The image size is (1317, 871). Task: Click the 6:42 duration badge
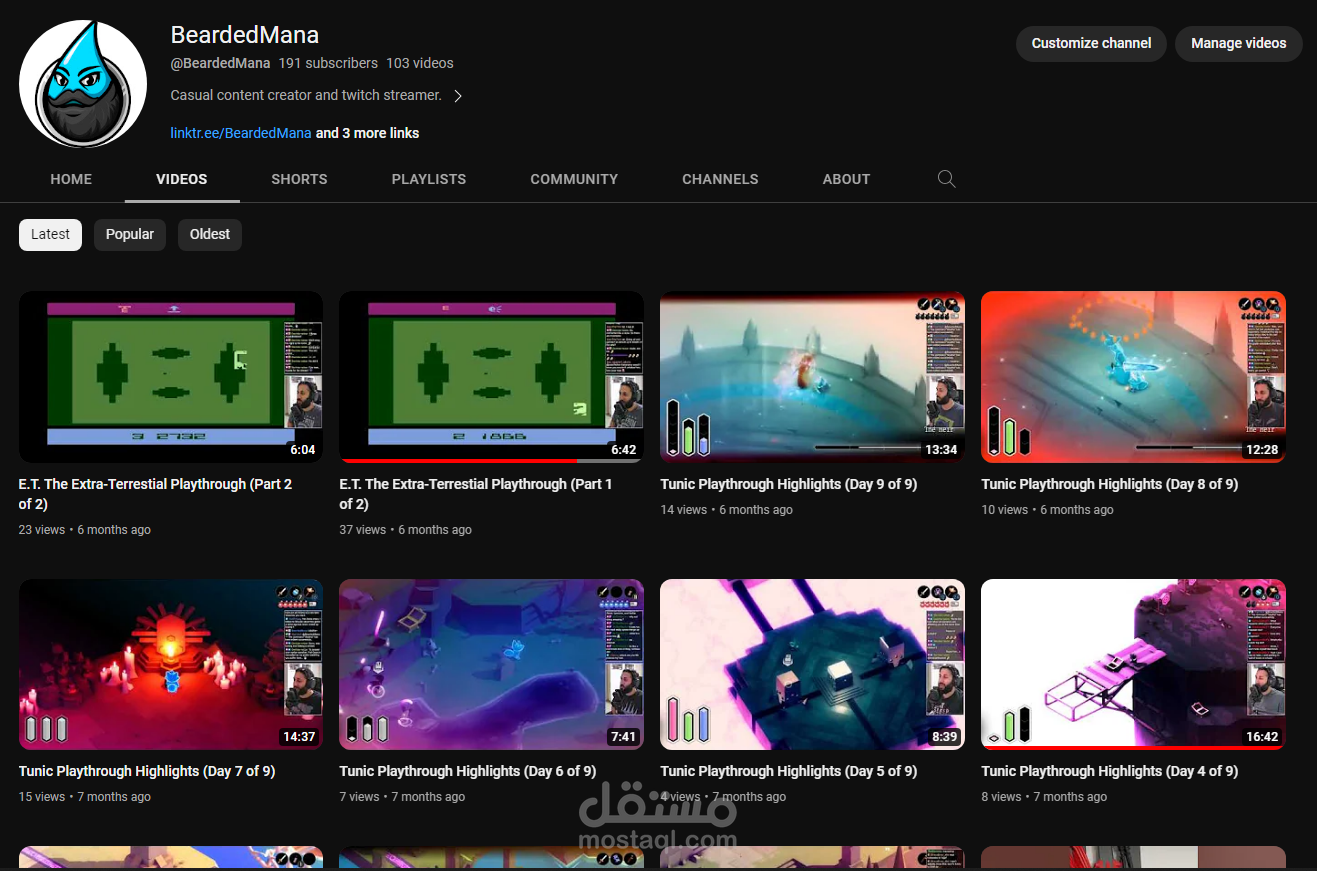click(x=624, y=450)
